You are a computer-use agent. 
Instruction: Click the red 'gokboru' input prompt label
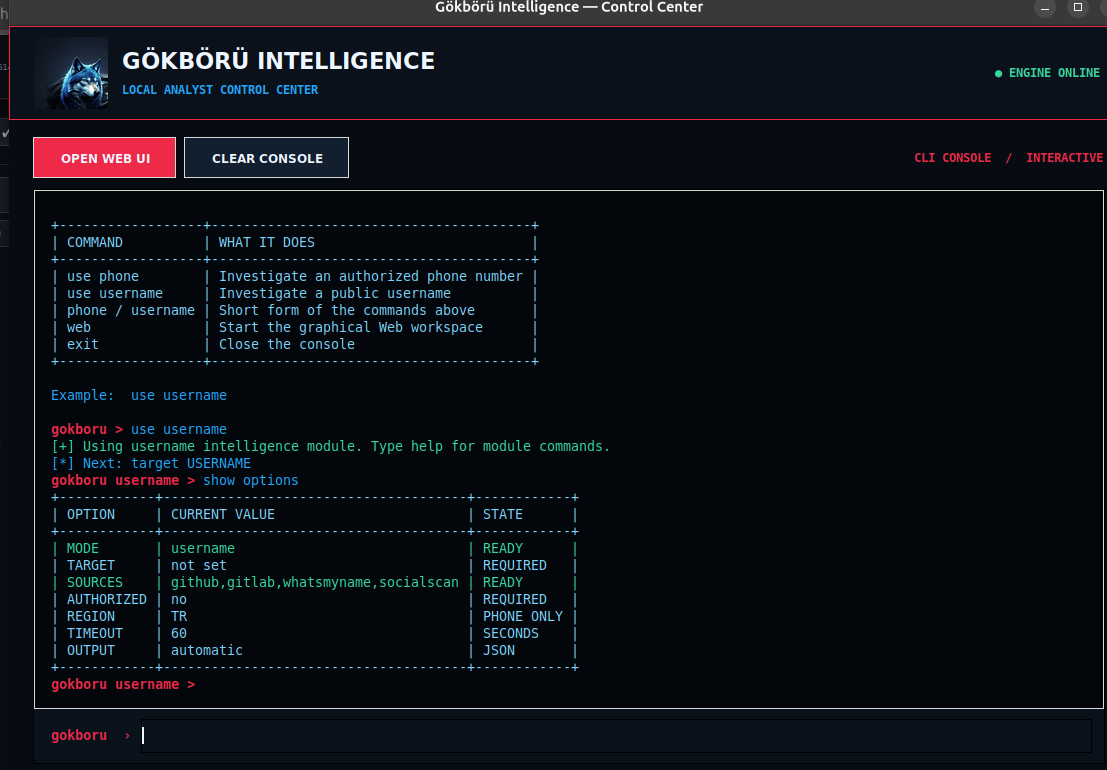78,735
